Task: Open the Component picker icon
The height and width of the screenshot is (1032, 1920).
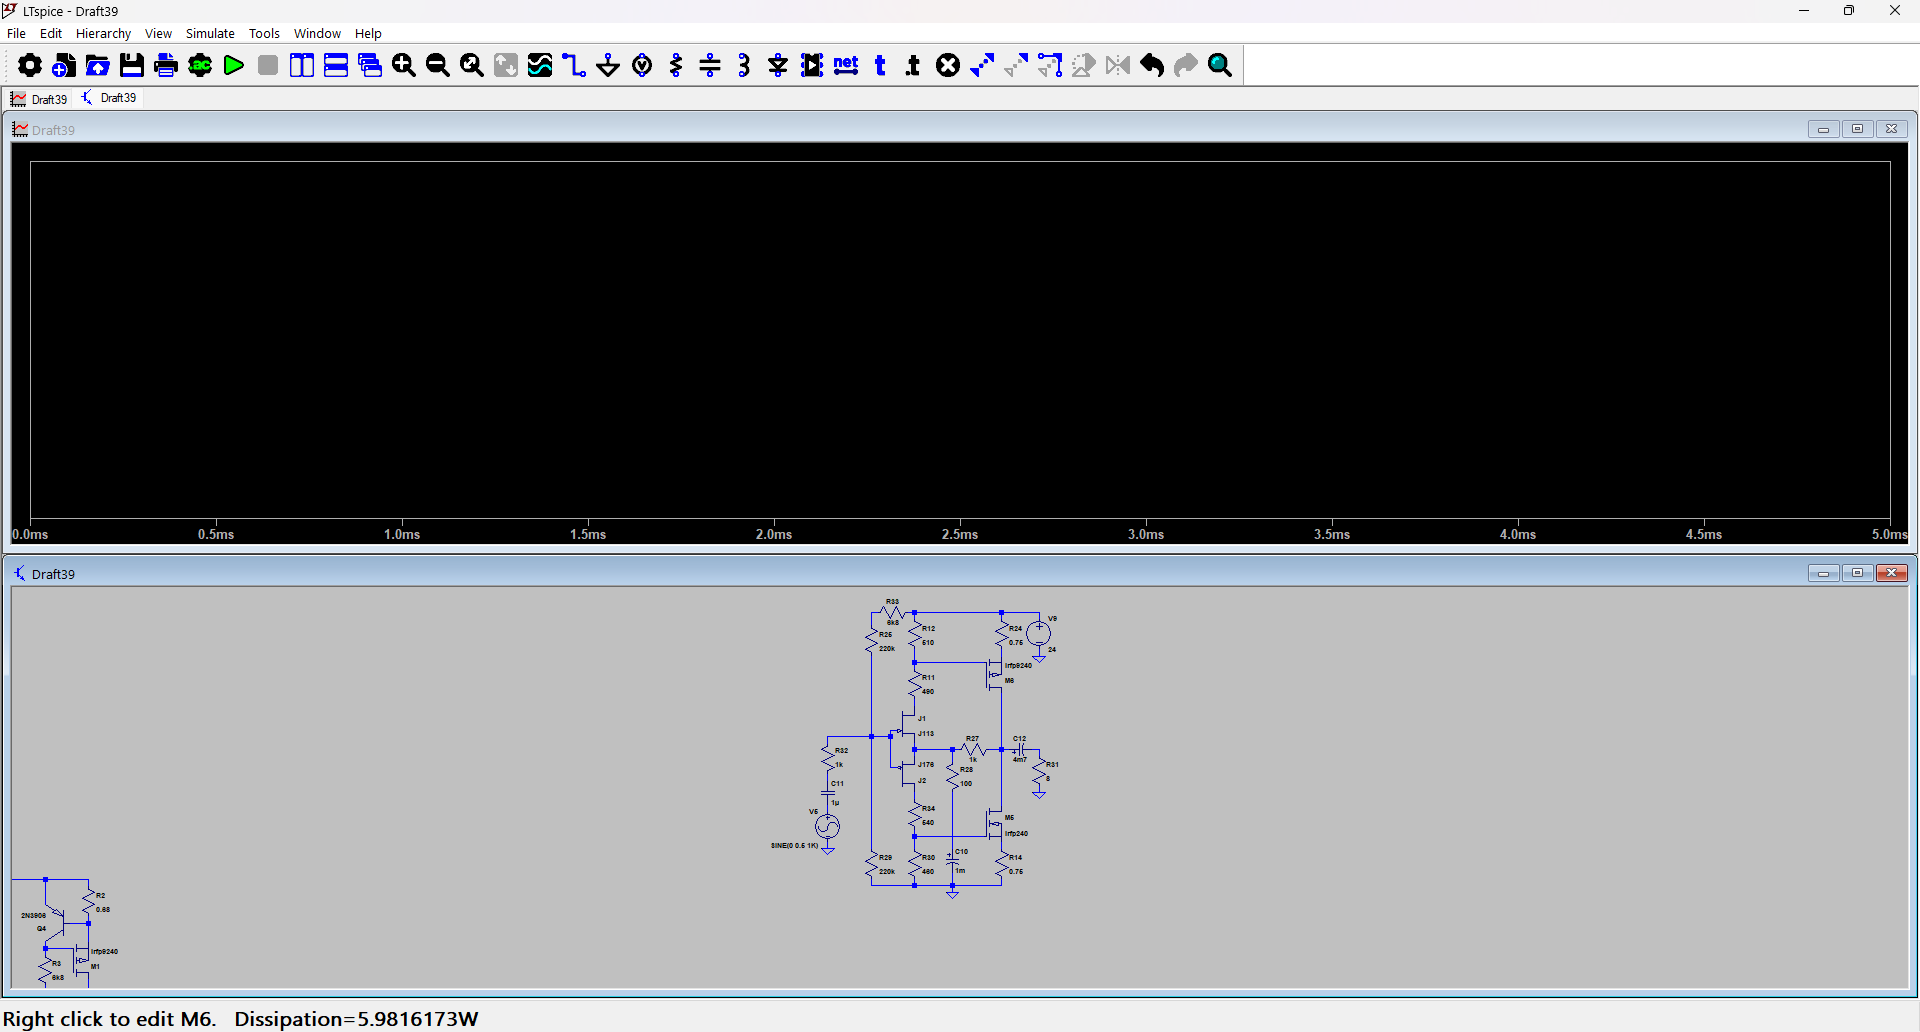Action: coord(812,66)
